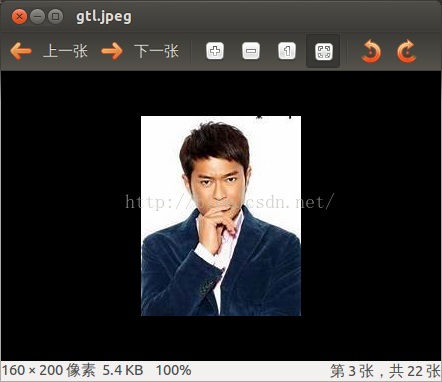Screen dimensions: 442x382
Task: Click the 100% zoom level text
Action: tap(173, 370)
